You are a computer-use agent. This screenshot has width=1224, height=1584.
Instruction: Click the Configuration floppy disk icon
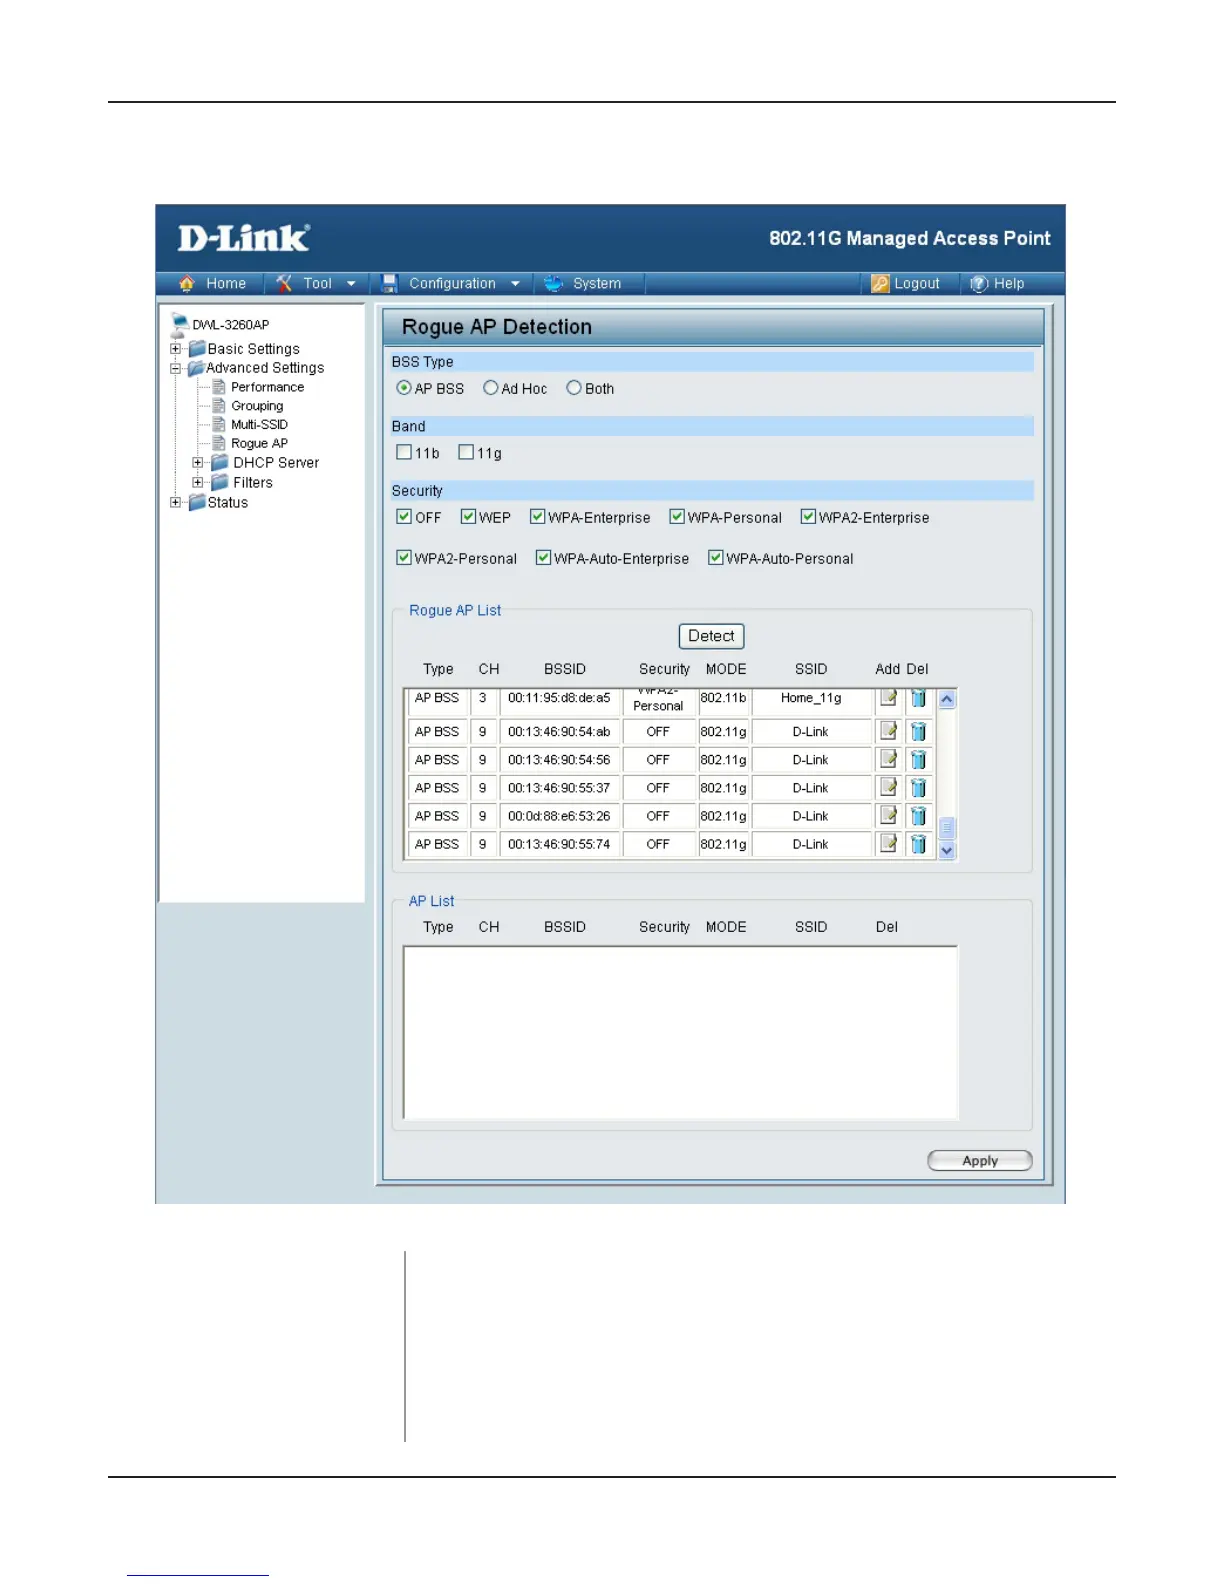(390, 284)
